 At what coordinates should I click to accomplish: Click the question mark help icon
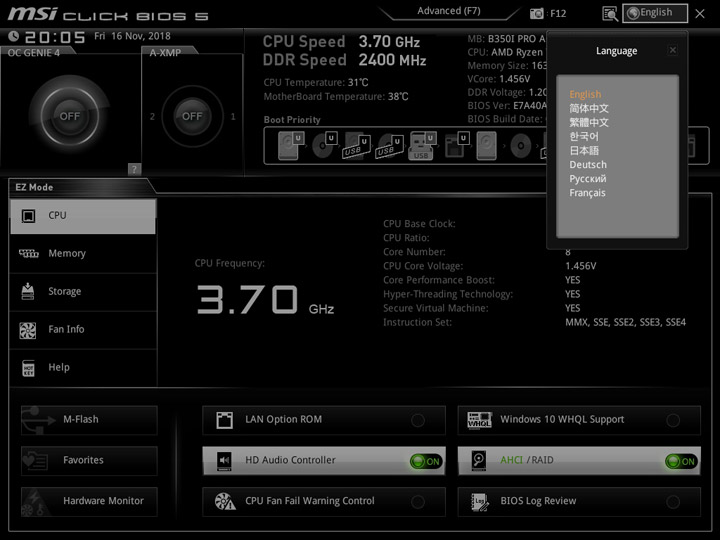point(134,169)
